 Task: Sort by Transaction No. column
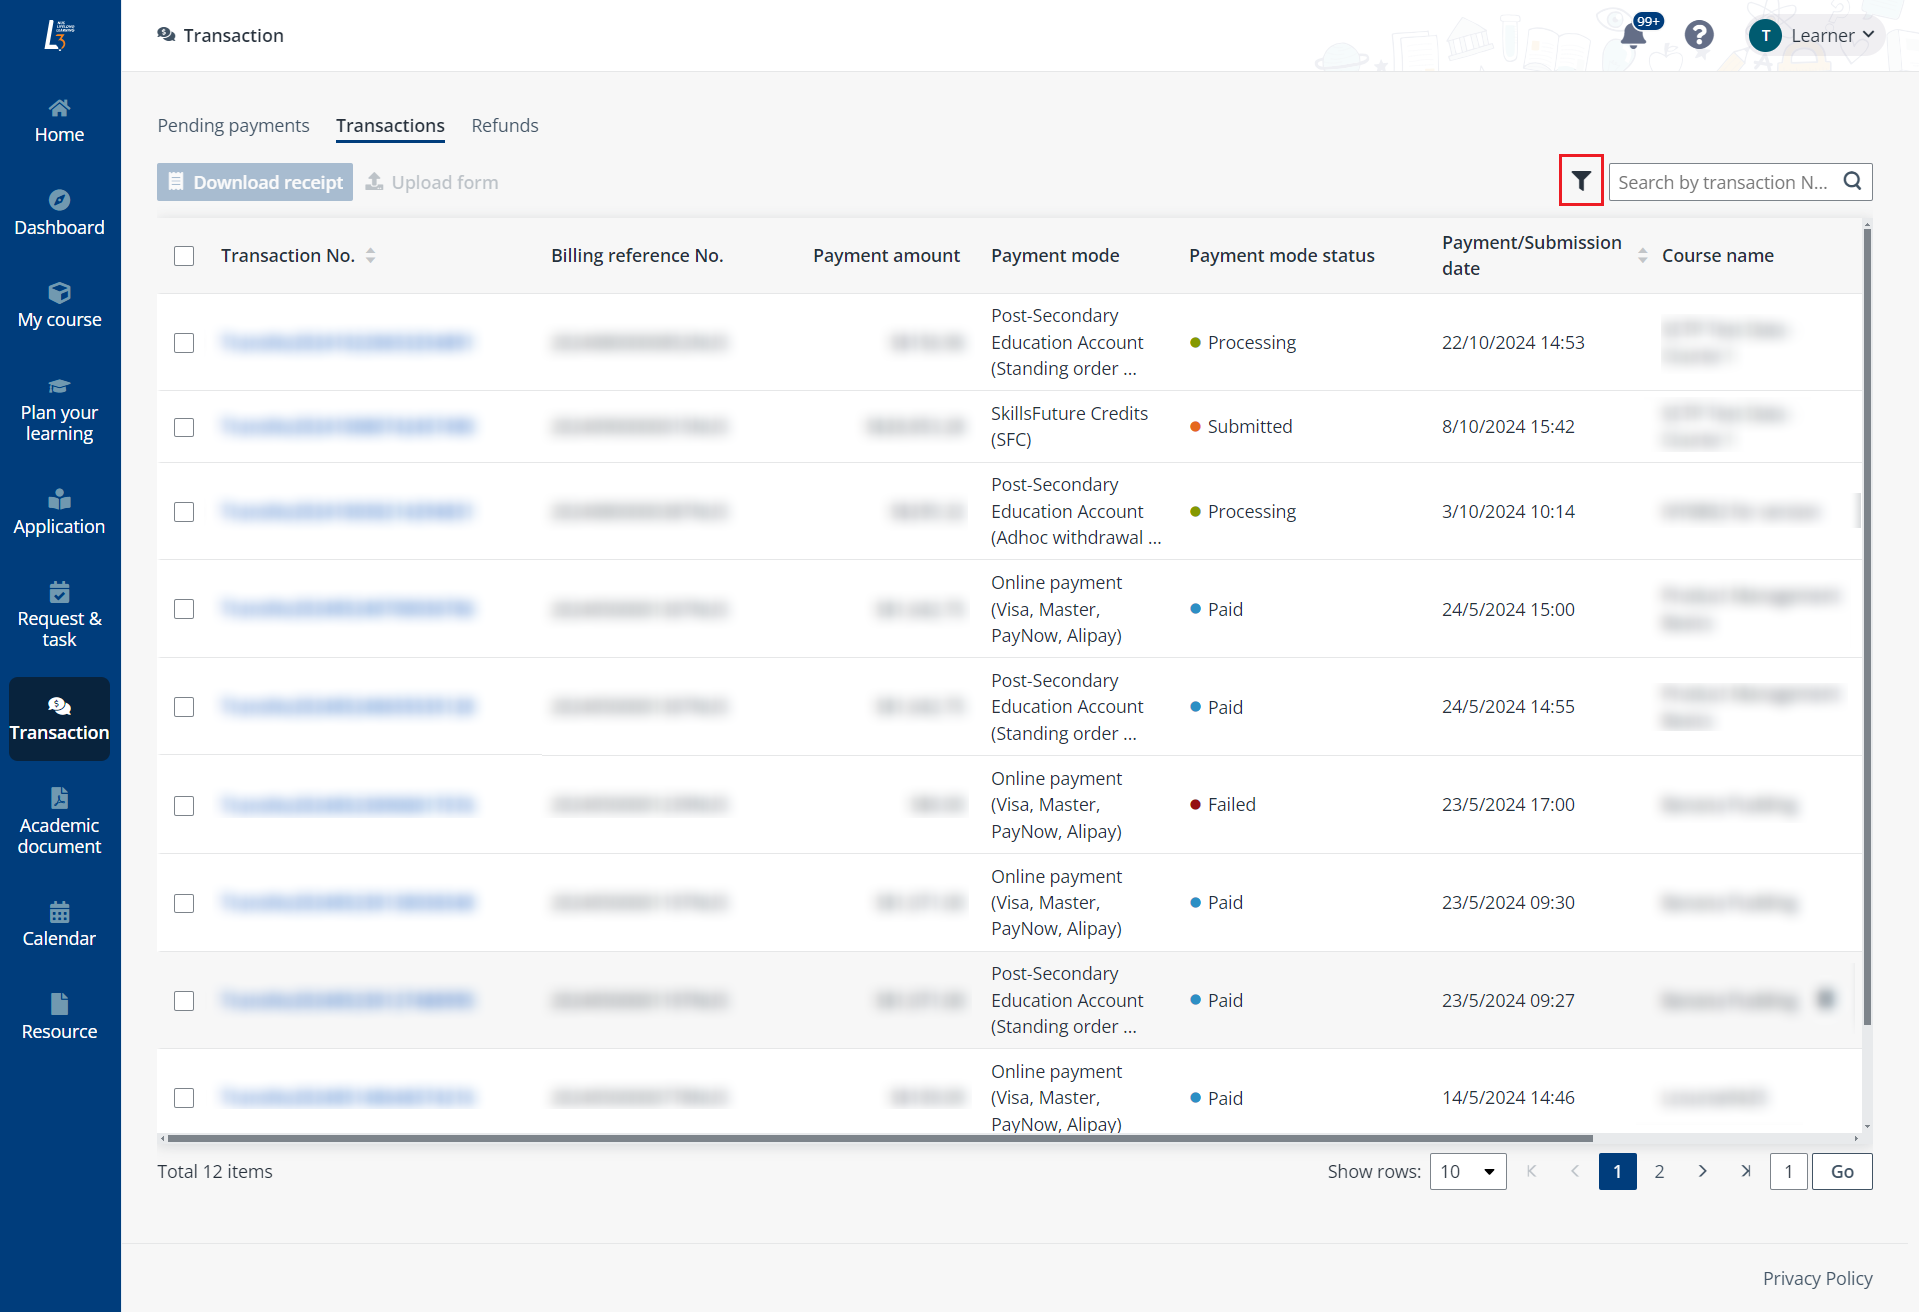click(370, 255)
